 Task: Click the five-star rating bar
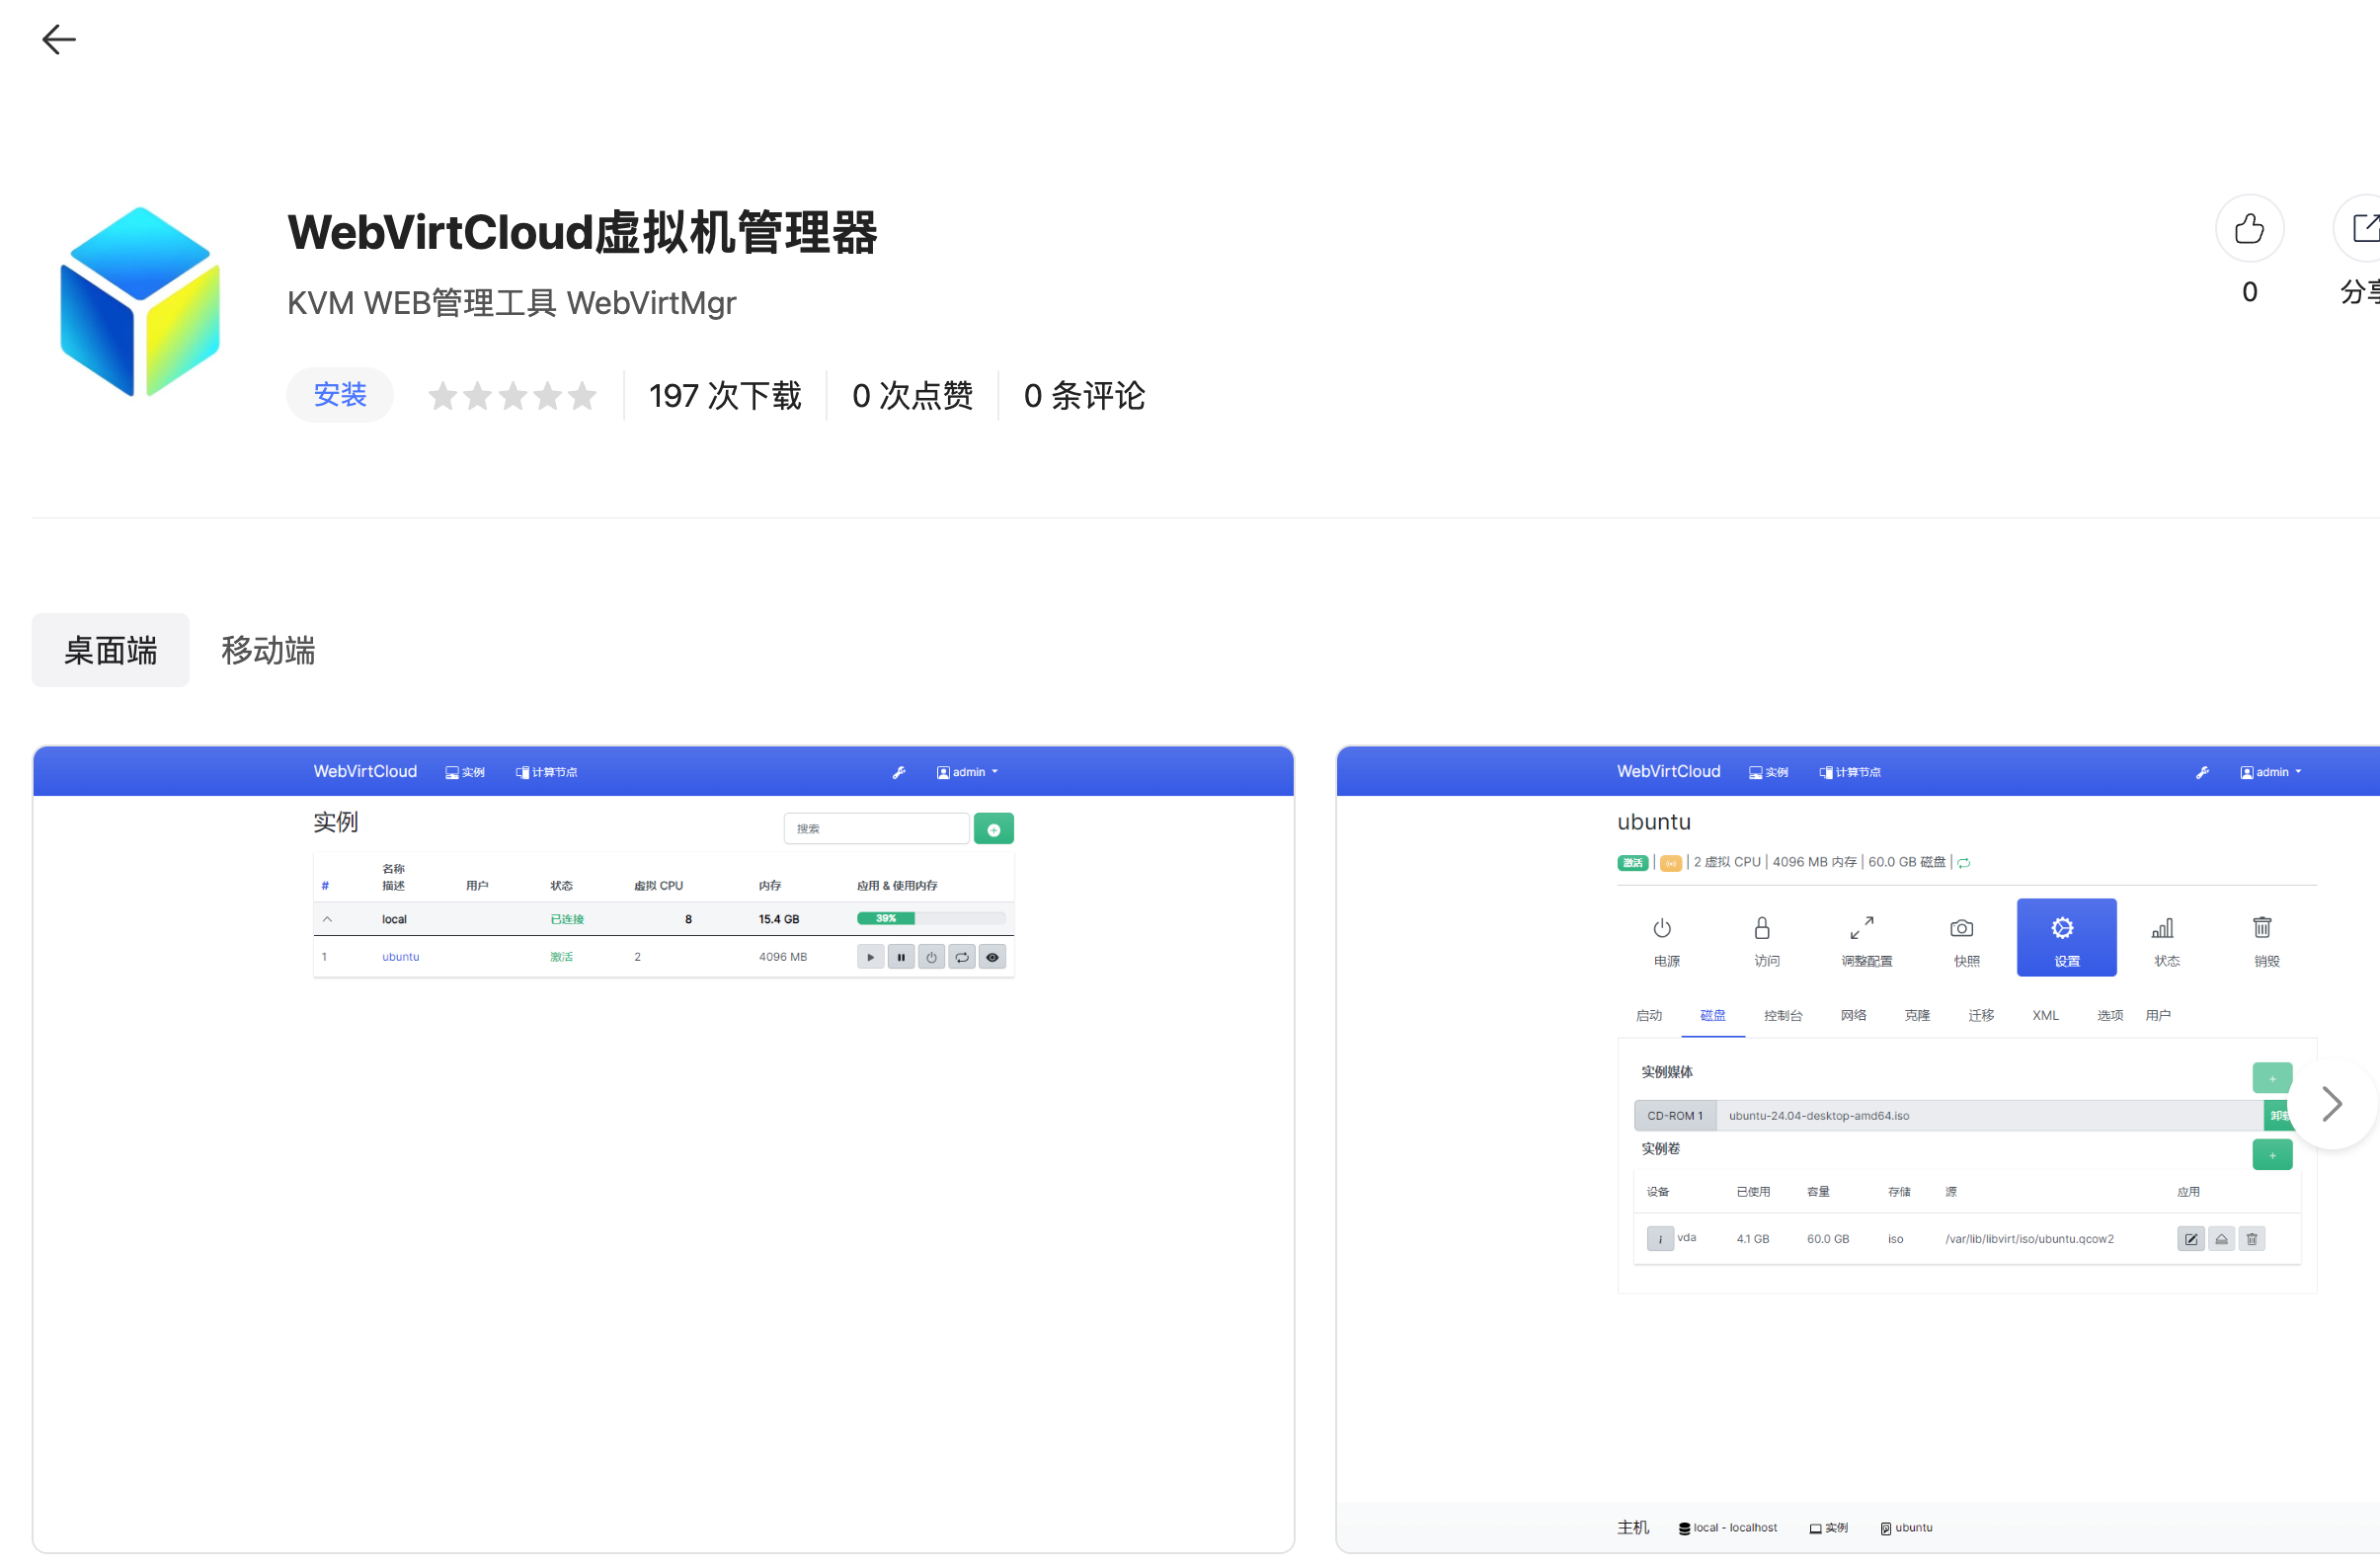click(512, 396)
